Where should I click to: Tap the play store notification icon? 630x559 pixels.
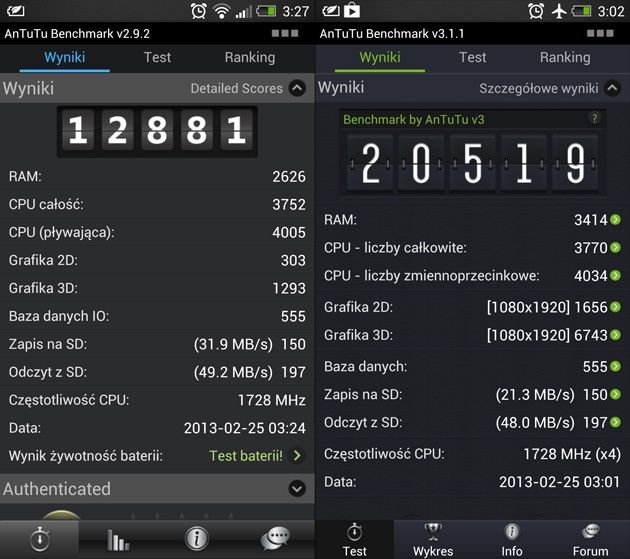pos(352,10)
